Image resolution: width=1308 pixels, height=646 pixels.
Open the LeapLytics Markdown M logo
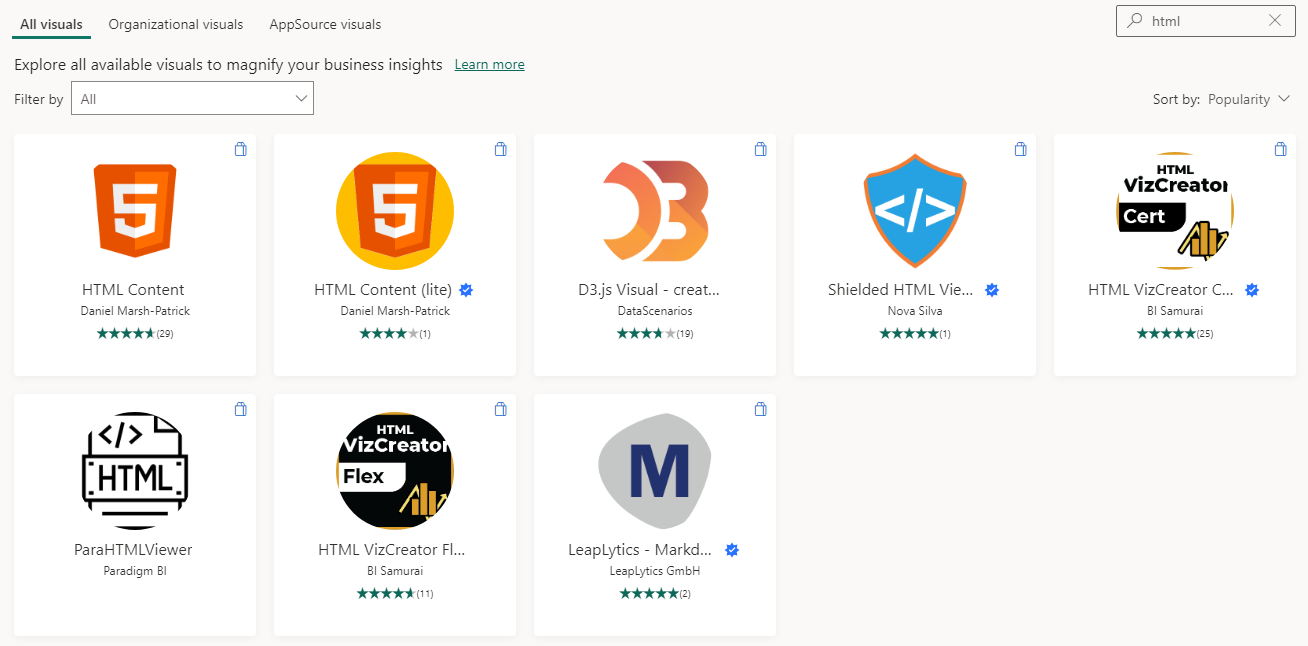point(655,471)
